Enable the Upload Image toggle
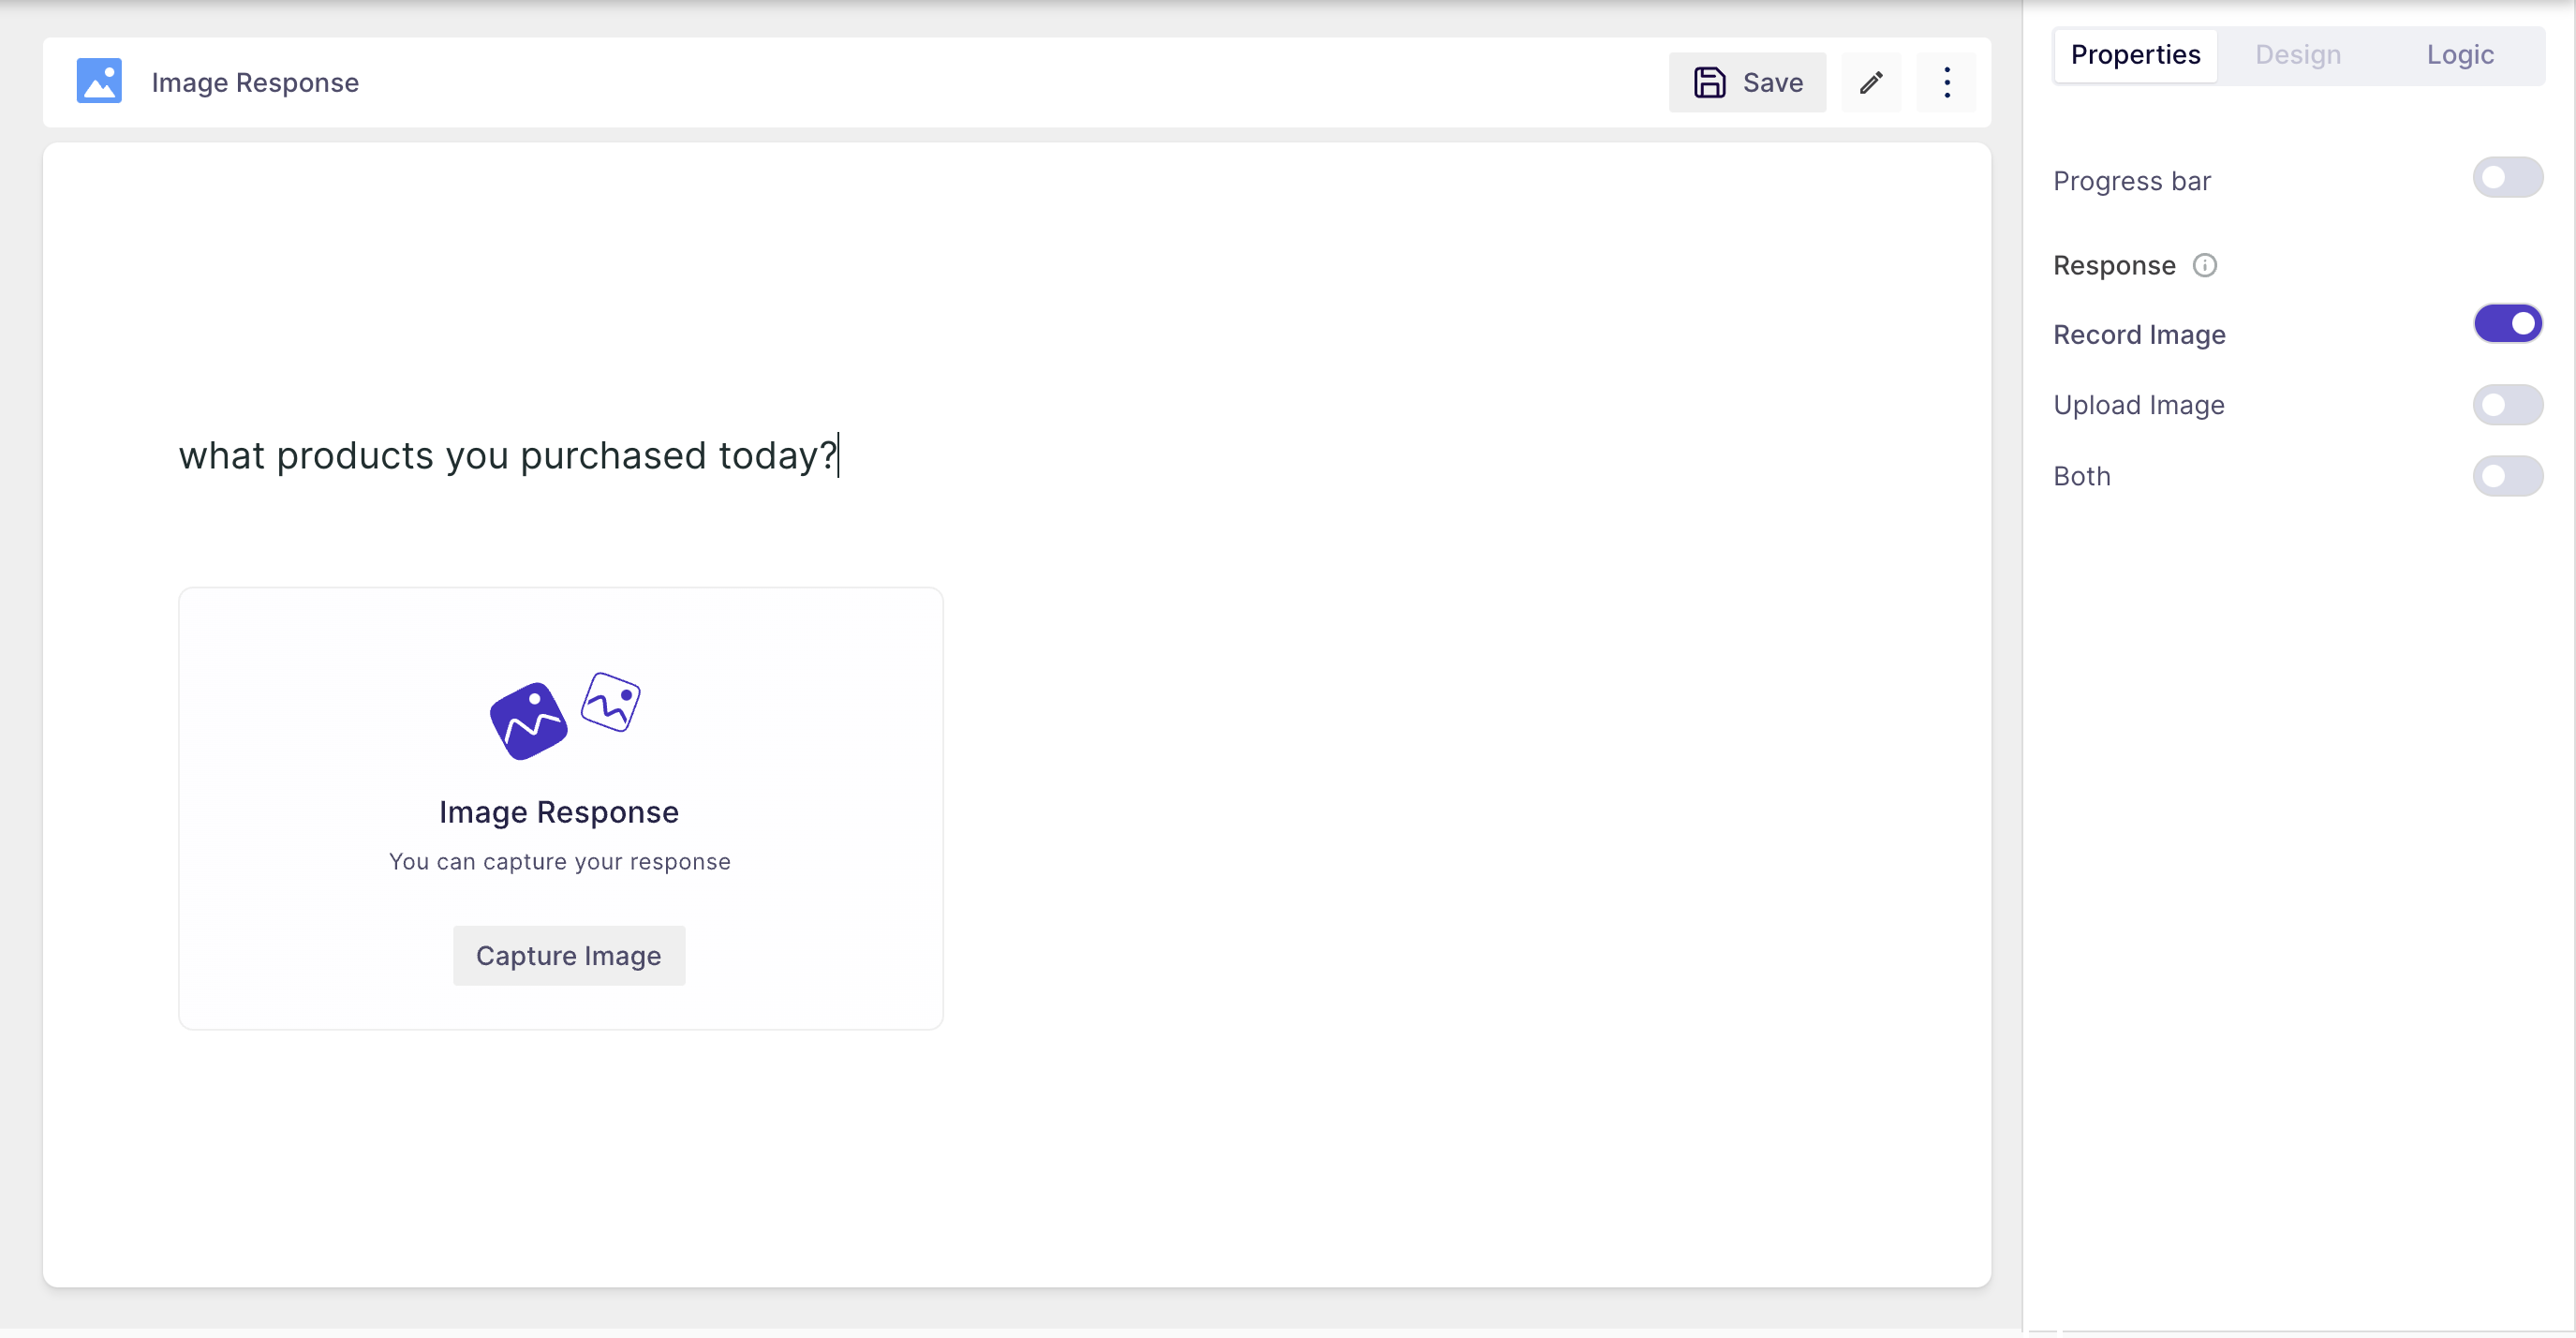Viewport: 2576px width, 1338px height. (x=2507, y=405)
